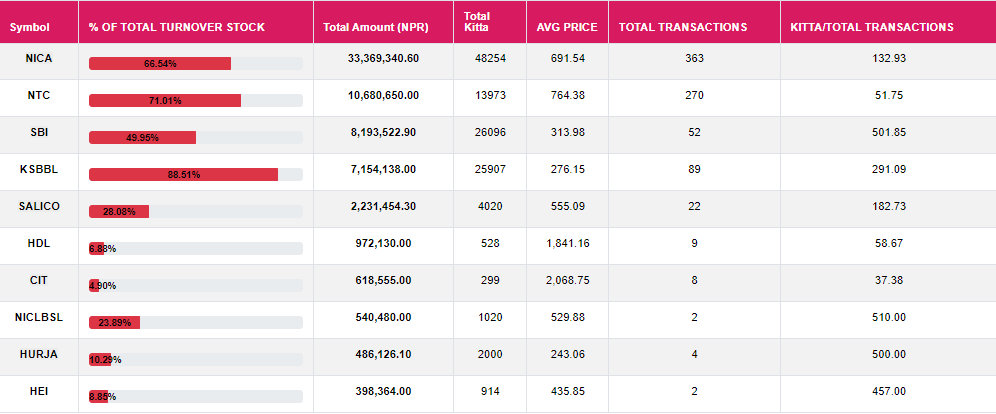This screenshot has height=414, width=996.
Task: Click total amount 398,364.00
Action: click(383, 391)
